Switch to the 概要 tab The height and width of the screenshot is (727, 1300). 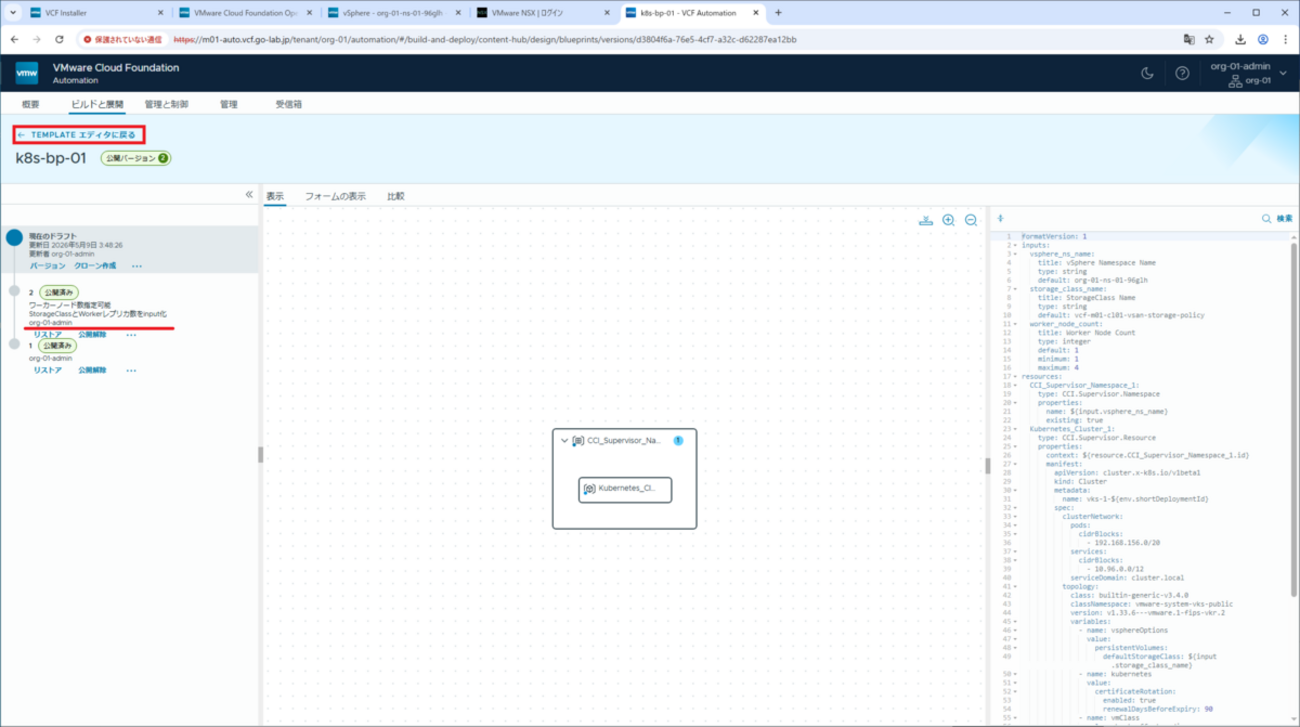point(30,104)
